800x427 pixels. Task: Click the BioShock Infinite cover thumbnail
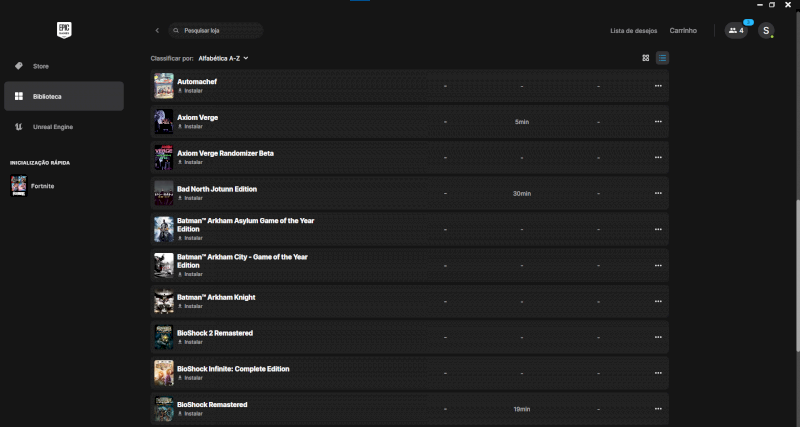pos(164,373)
